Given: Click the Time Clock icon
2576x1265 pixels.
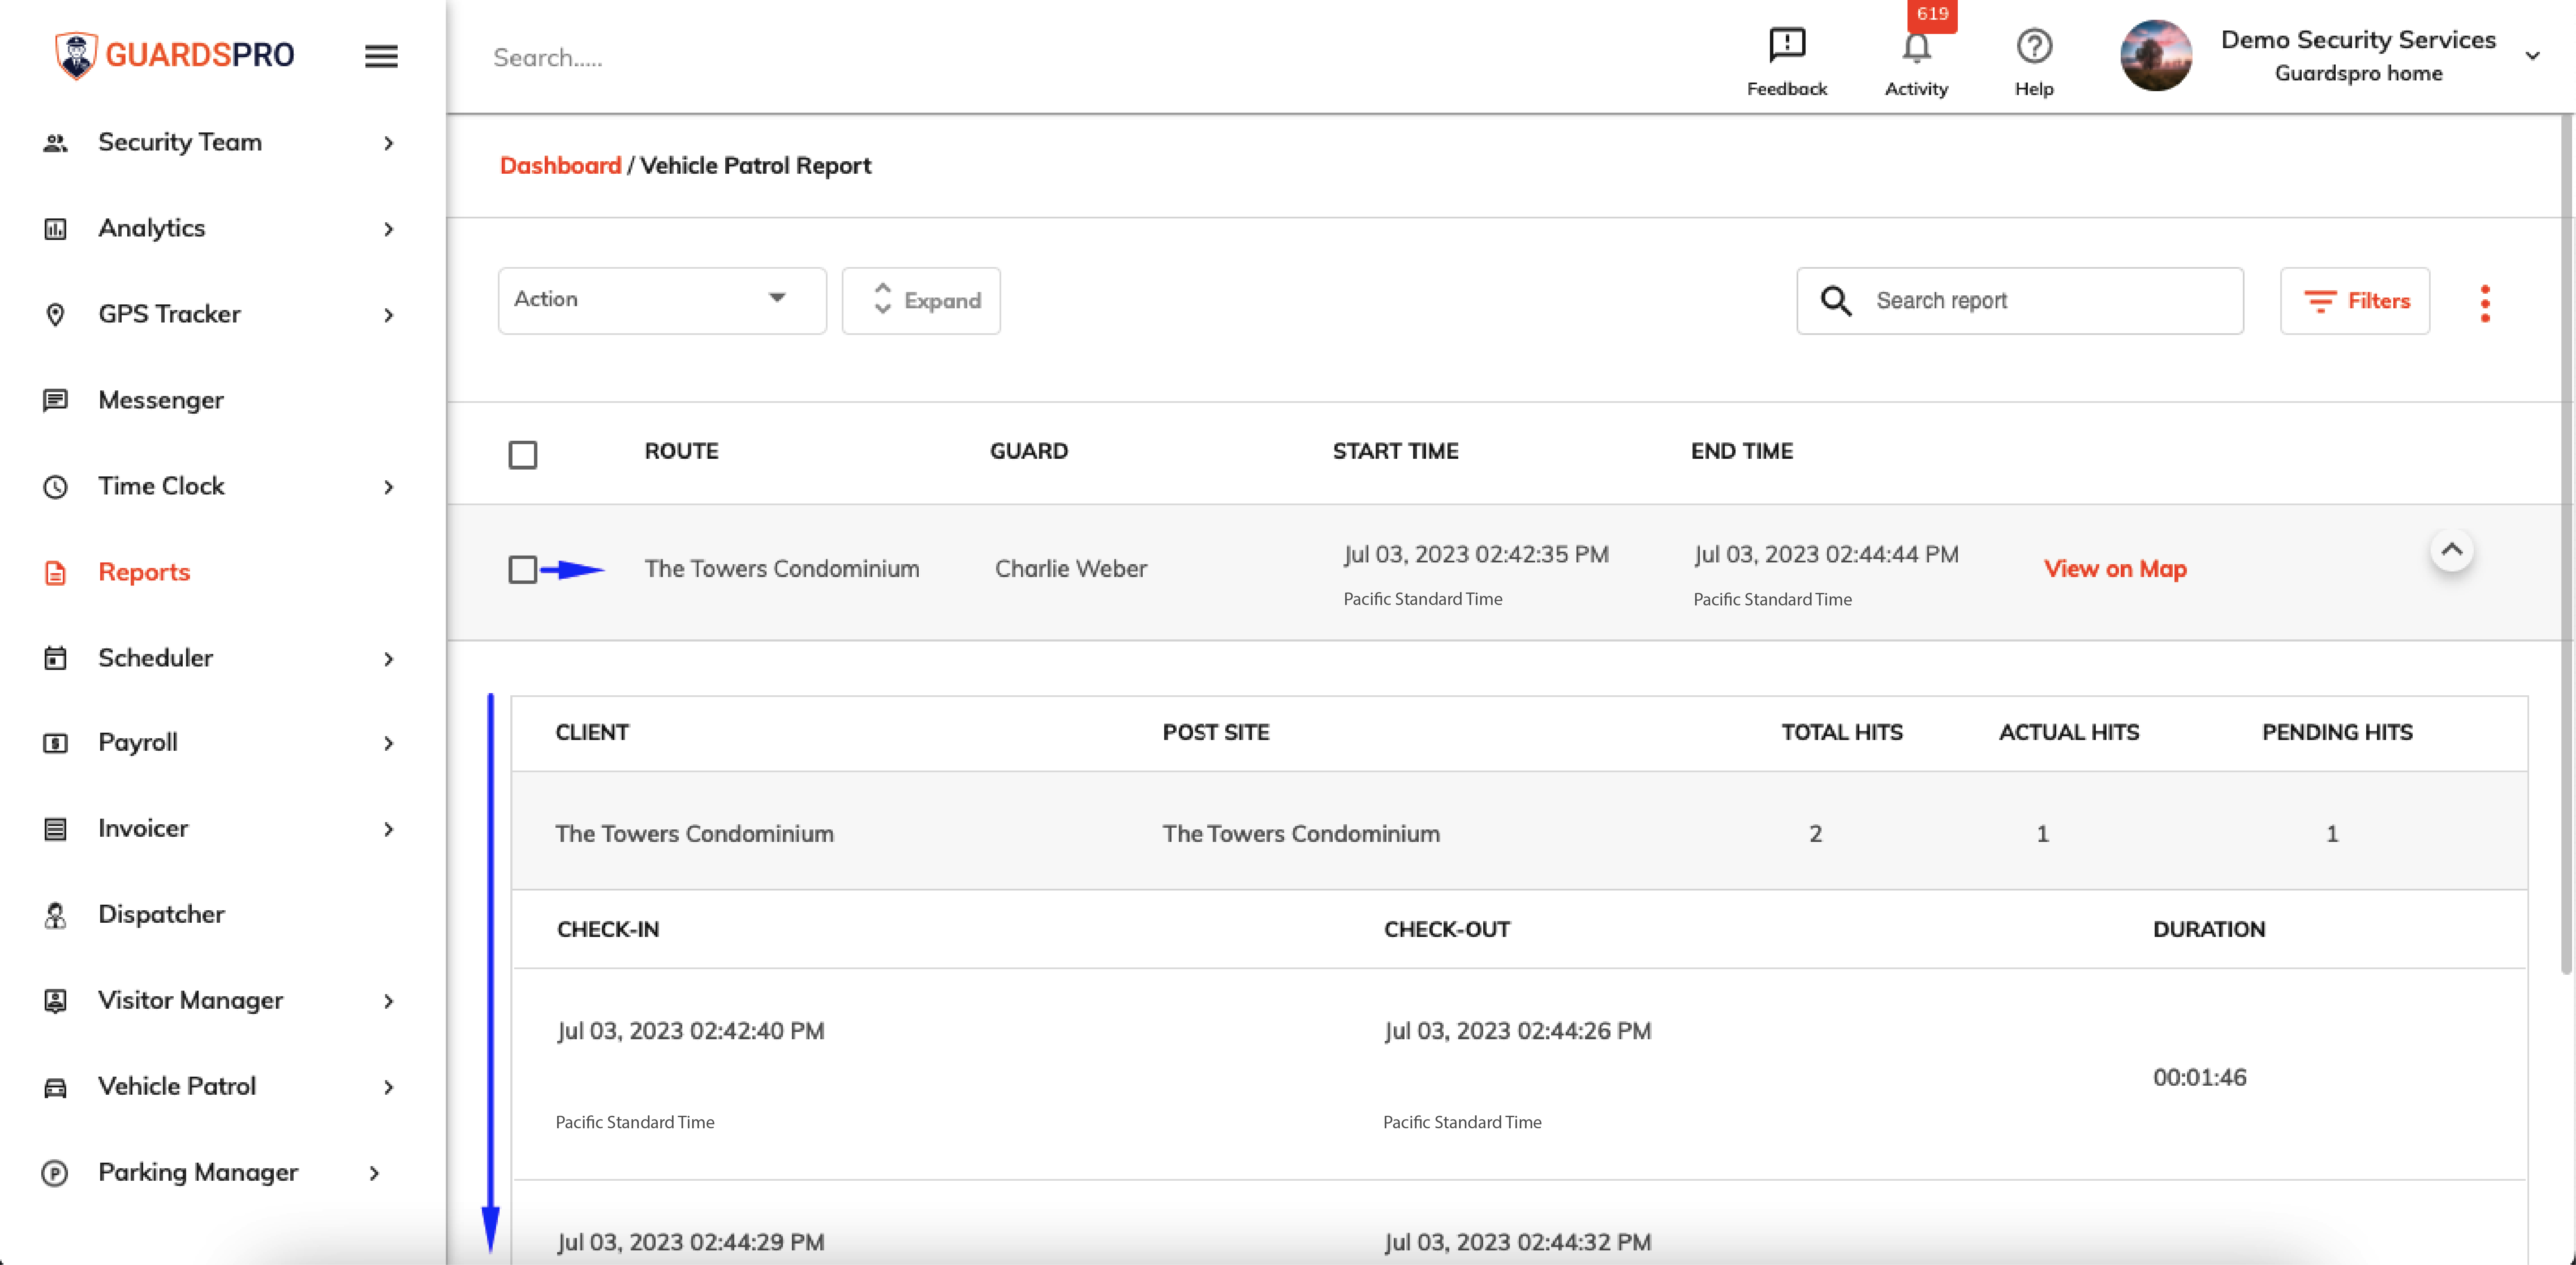Looking at the screenshot, I should pos(56,487).
